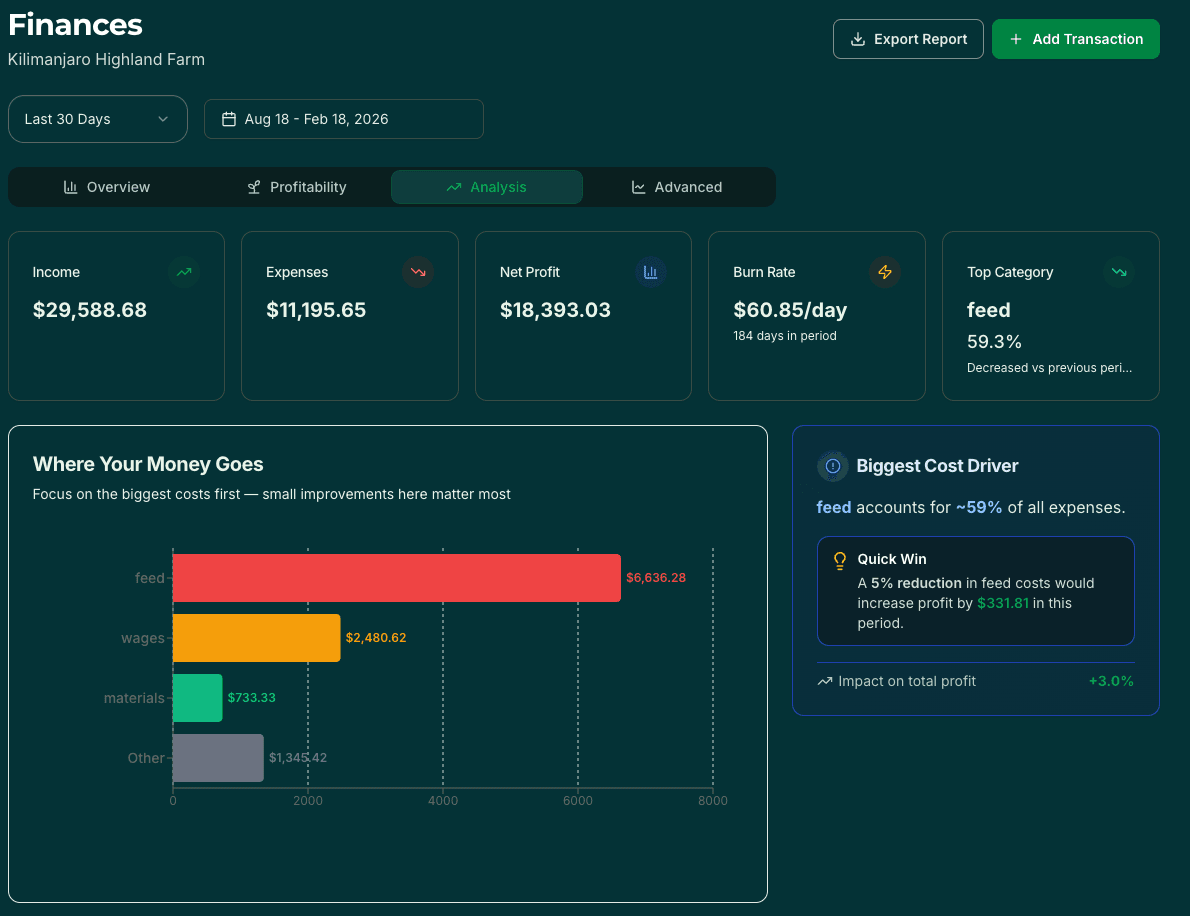Click the calendar icon in the date range field
Viewport: 1190px width, 916px height.
tap(231, 119)
